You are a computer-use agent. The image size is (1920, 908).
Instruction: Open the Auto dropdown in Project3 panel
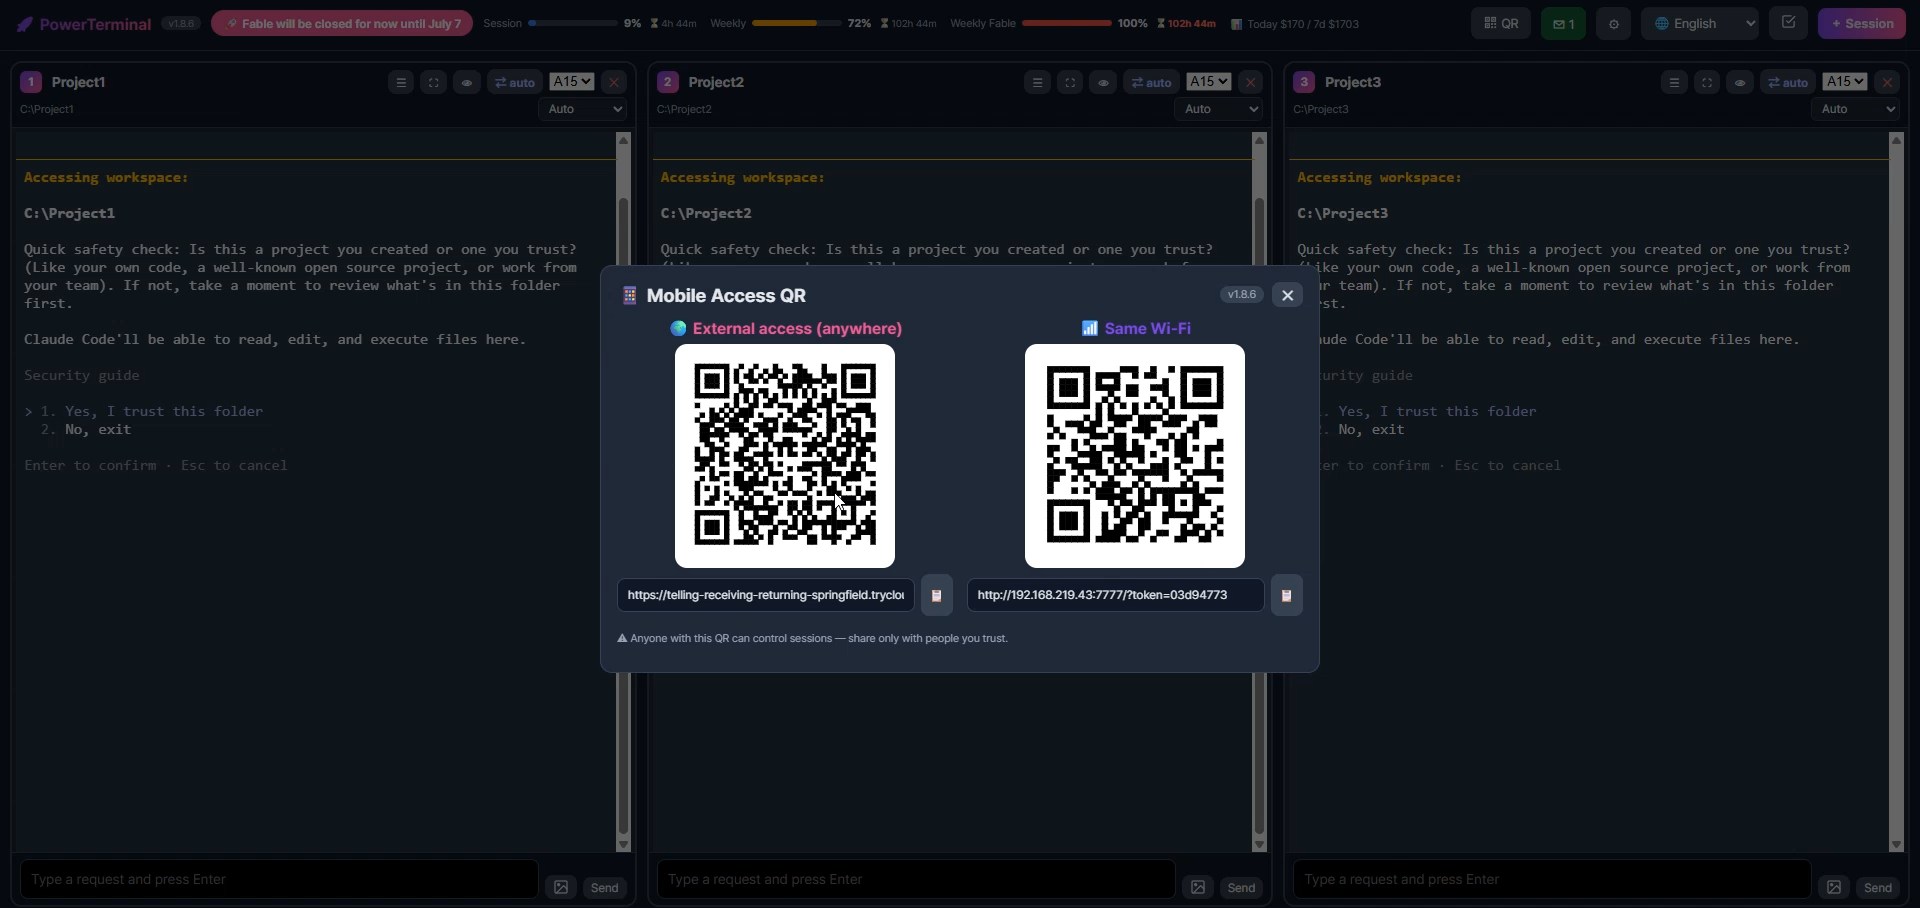pyautogui.click(x=1855, y=109)
